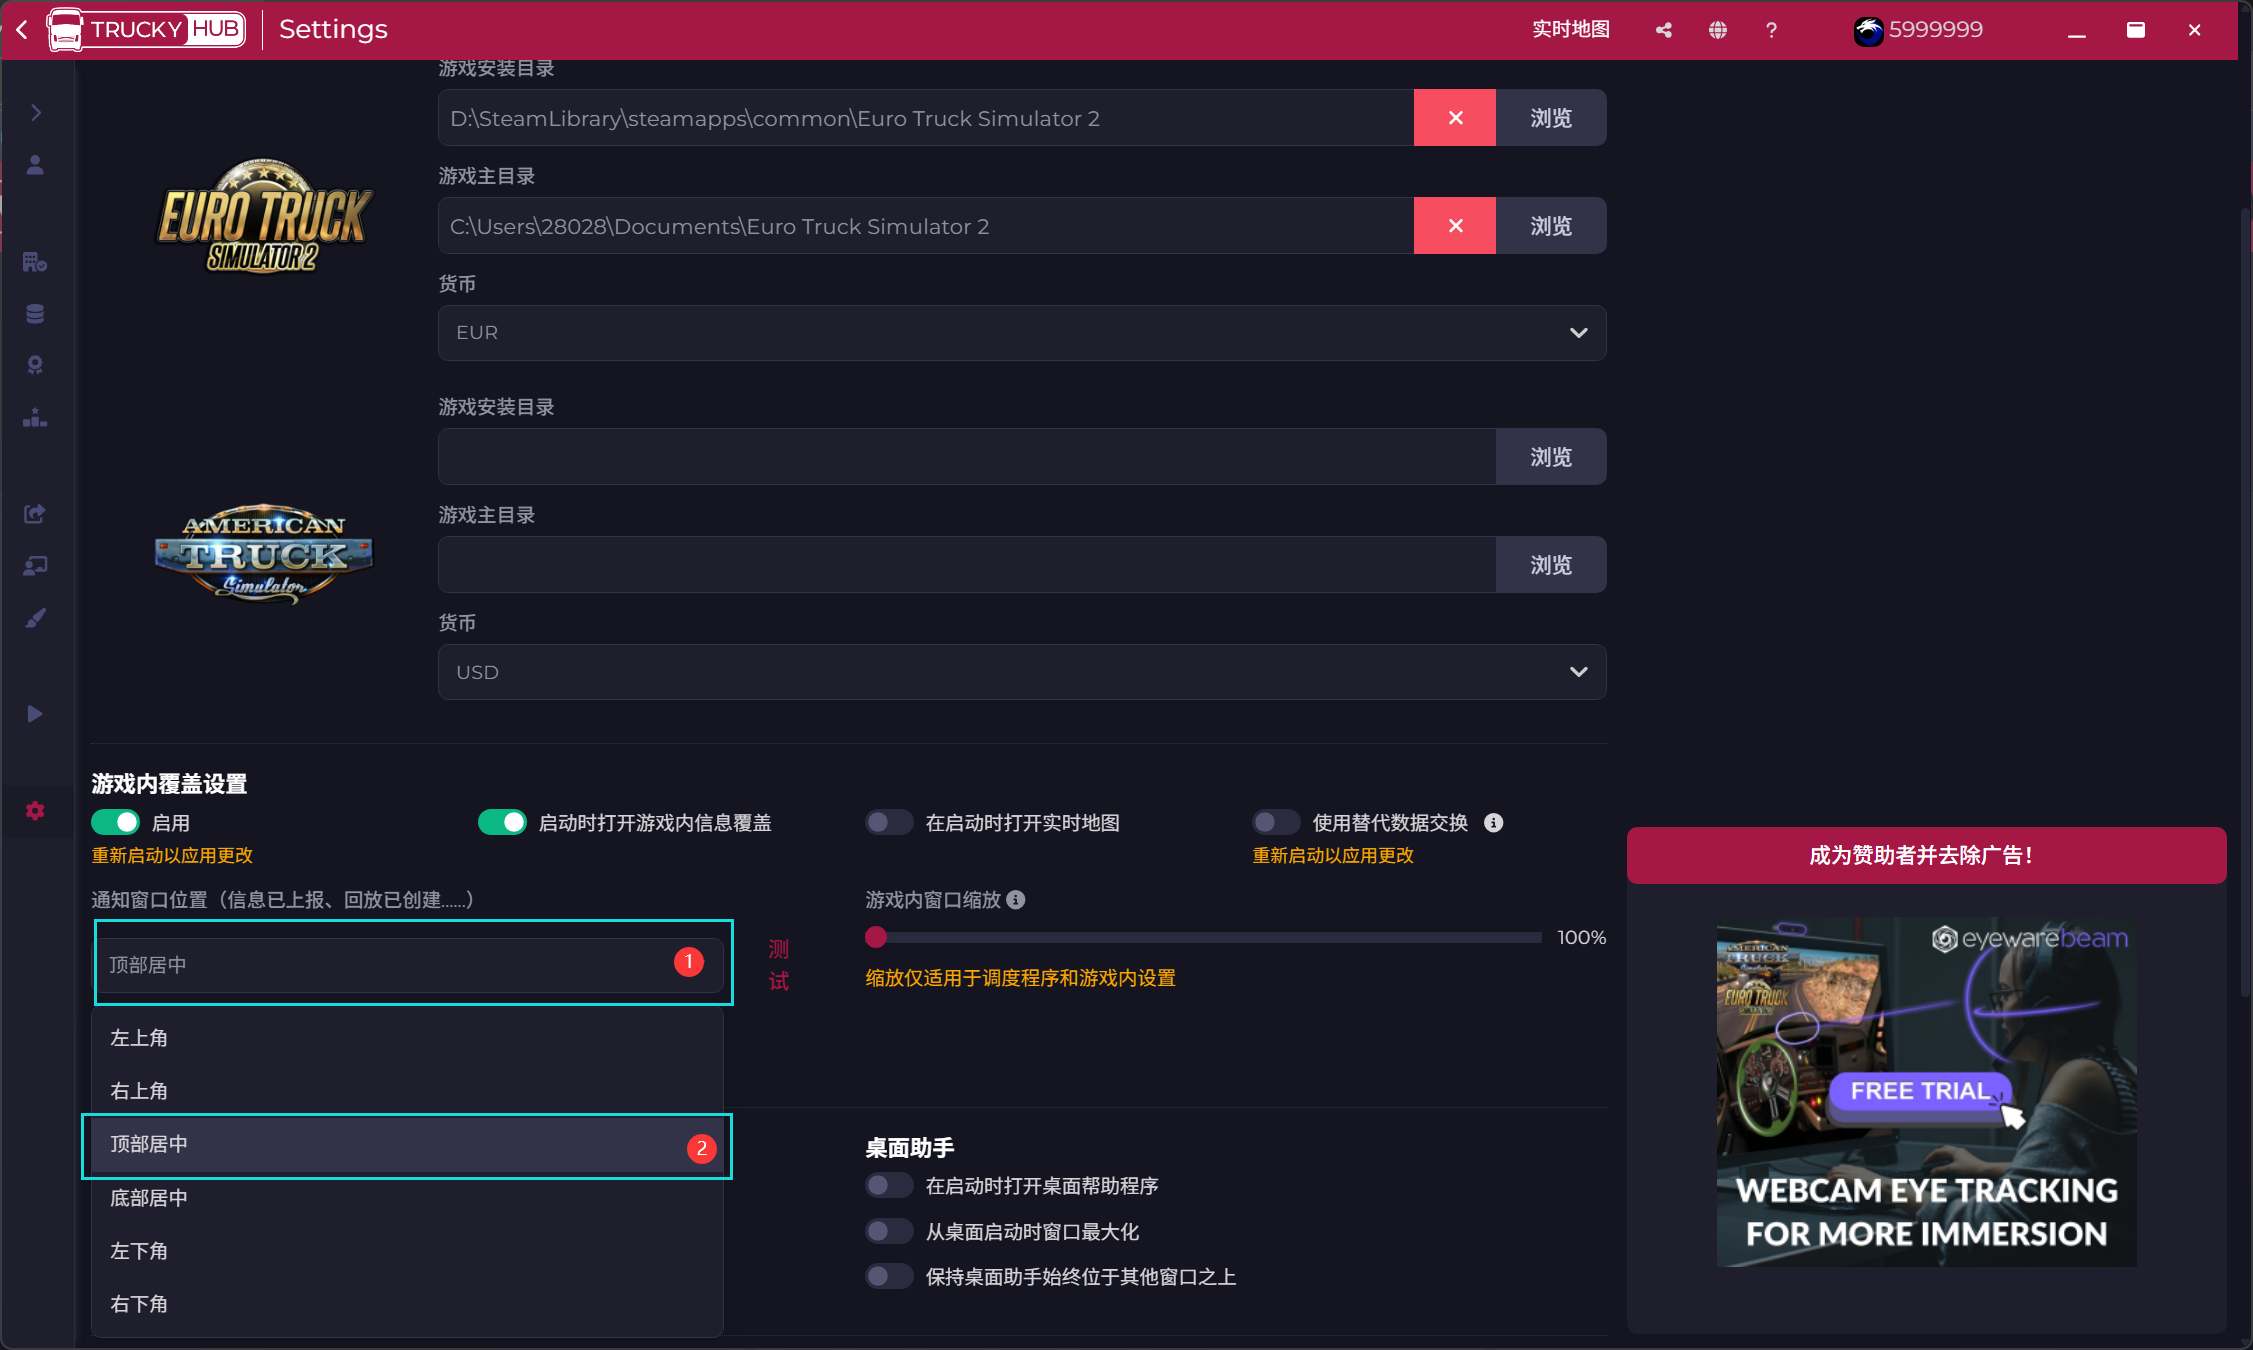Viewport: 2253px width, 1350px height.
Task: Open the help question mark icon
Action: point(1771,30)
